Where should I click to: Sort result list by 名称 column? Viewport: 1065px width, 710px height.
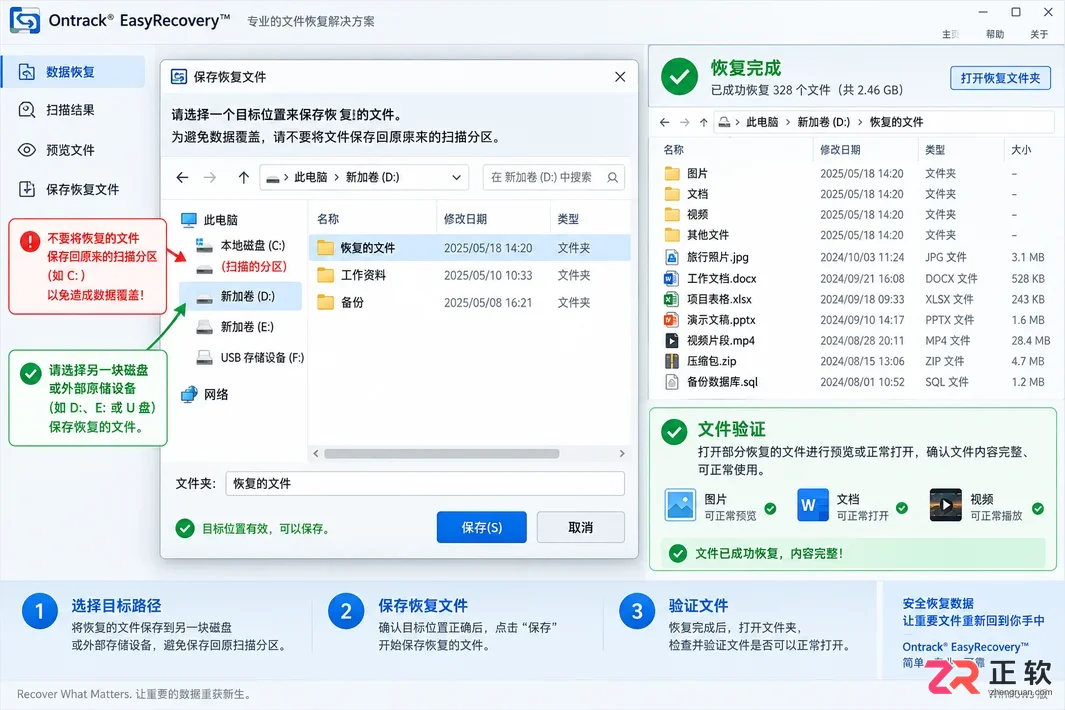click(674, 149)
